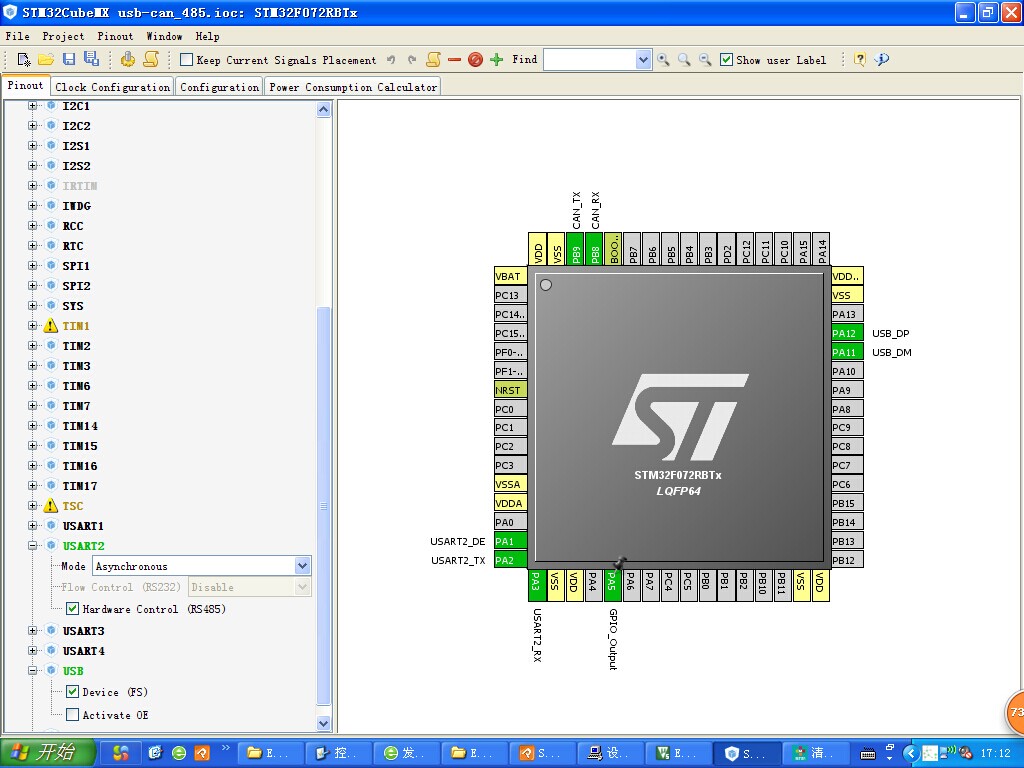This screenshot has height=768, width=1024.
Task: Click the red minus toolbar icon
Action: coord(455,60)
